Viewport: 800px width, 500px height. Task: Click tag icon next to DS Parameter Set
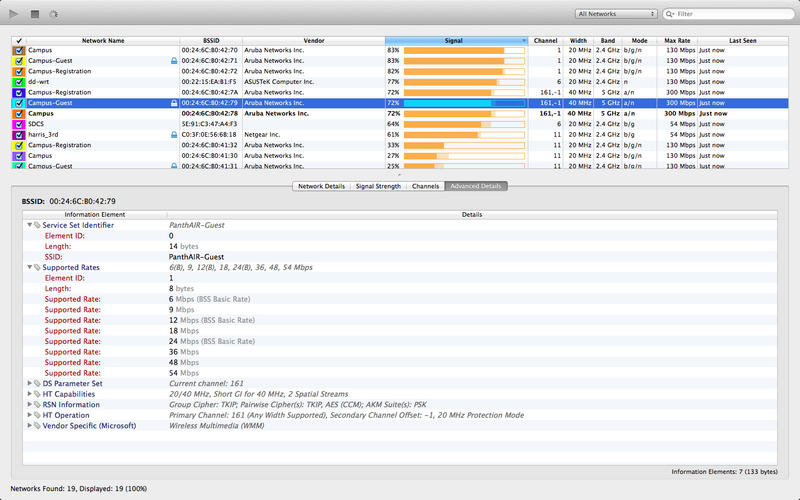click(x=37, y=383)
